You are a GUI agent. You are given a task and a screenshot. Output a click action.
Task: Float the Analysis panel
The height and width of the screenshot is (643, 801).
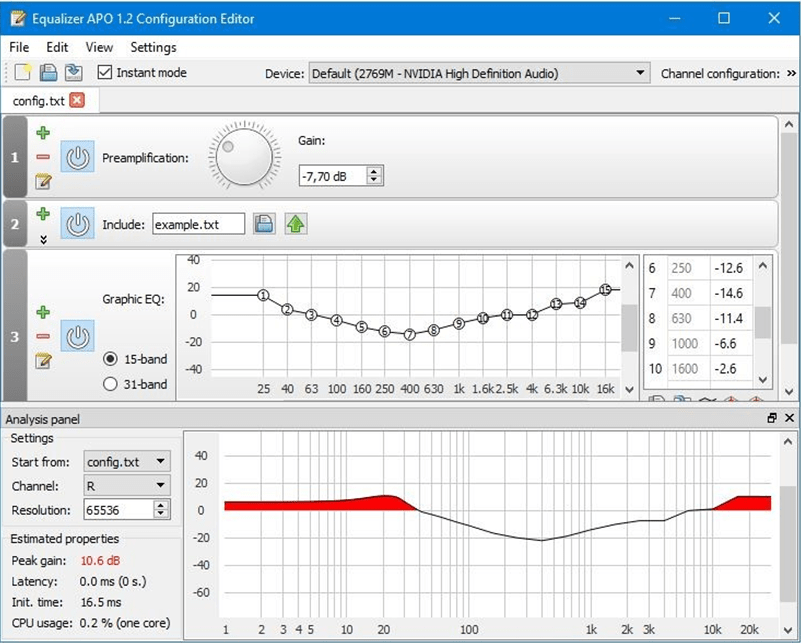pyautogui.click(x=772, y=419)
